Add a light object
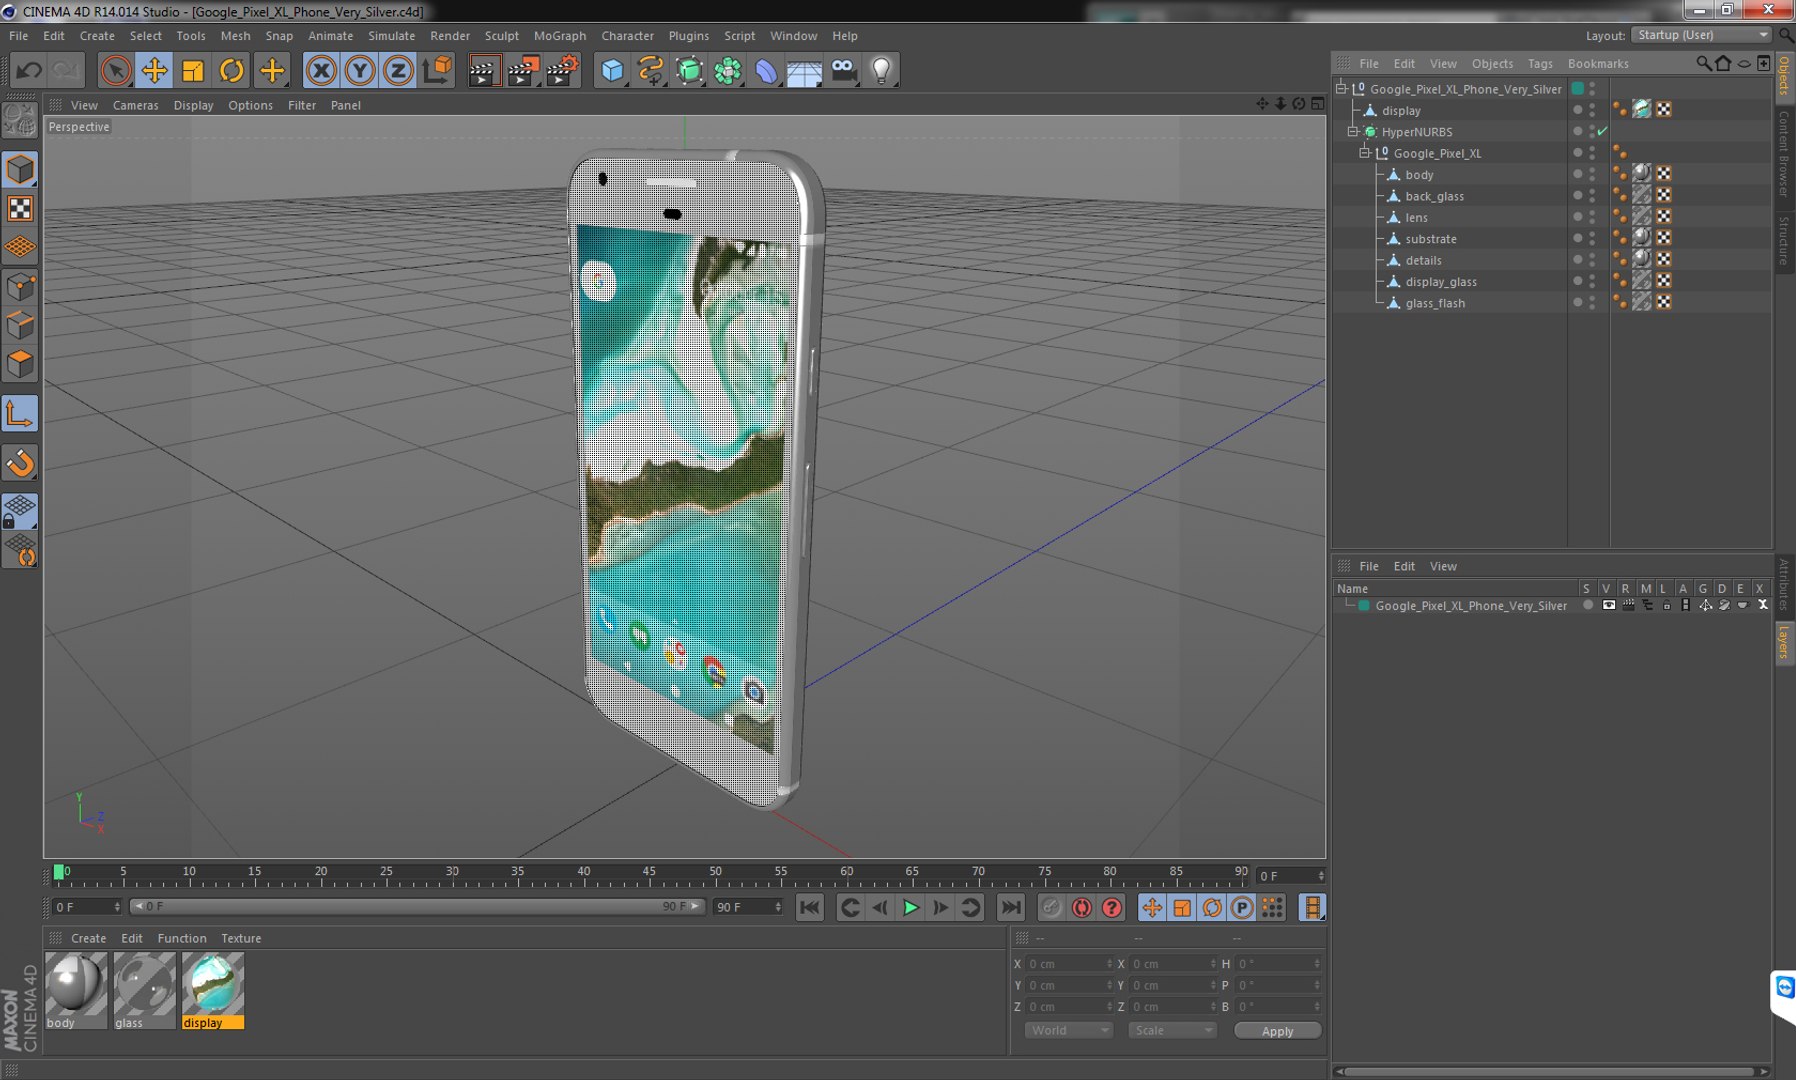Screen dimensions: 1796x1080 pos(882,70)
